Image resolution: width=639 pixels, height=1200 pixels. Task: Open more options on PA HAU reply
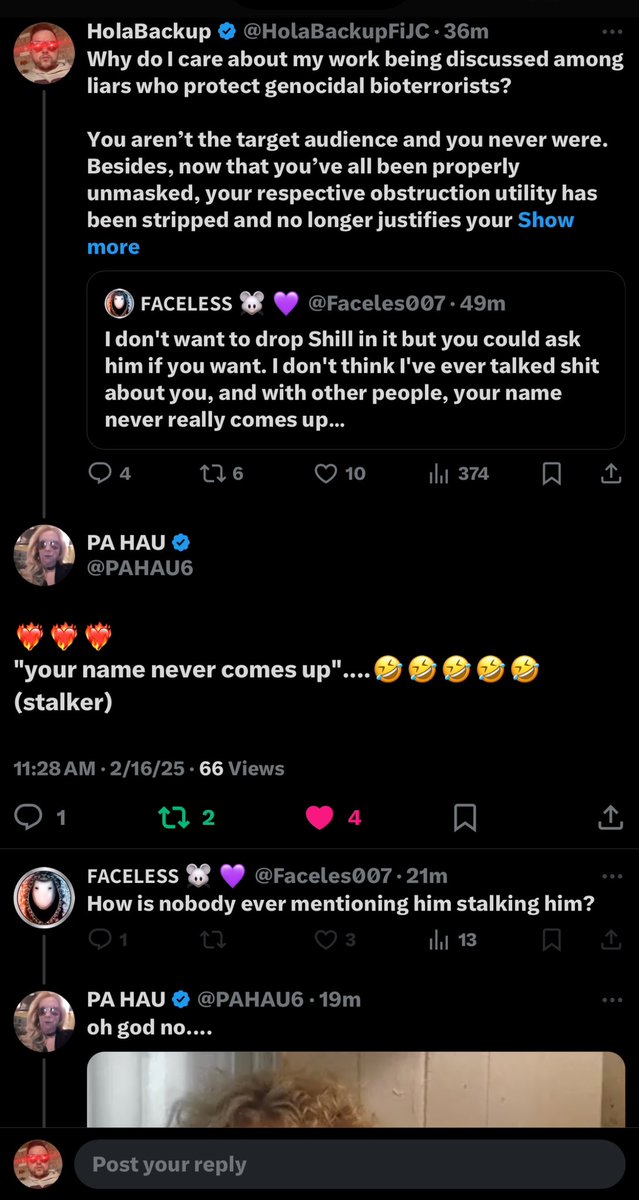(611, 999)
